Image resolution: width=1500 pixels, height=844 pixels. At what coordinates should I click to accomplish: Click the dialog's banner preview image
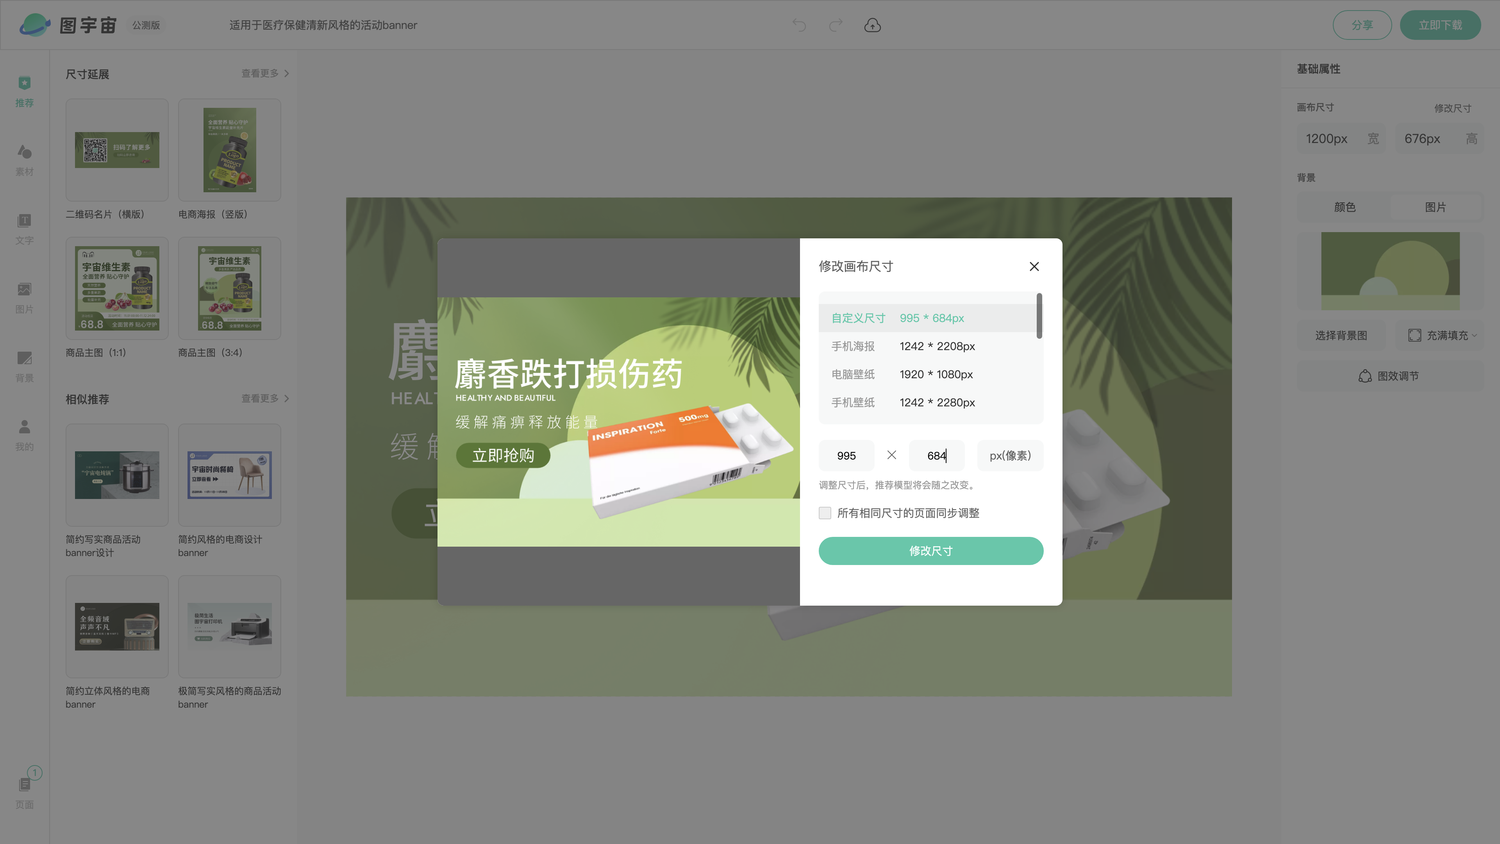(x=619, y=421)
